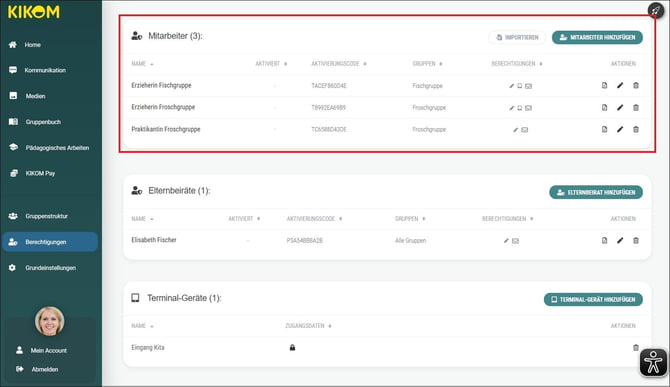Sort Terminal-Geräte table by Zugangsdaten
Image resolution: width=670 pixels, height=387 pixels.
coord(309,326)
